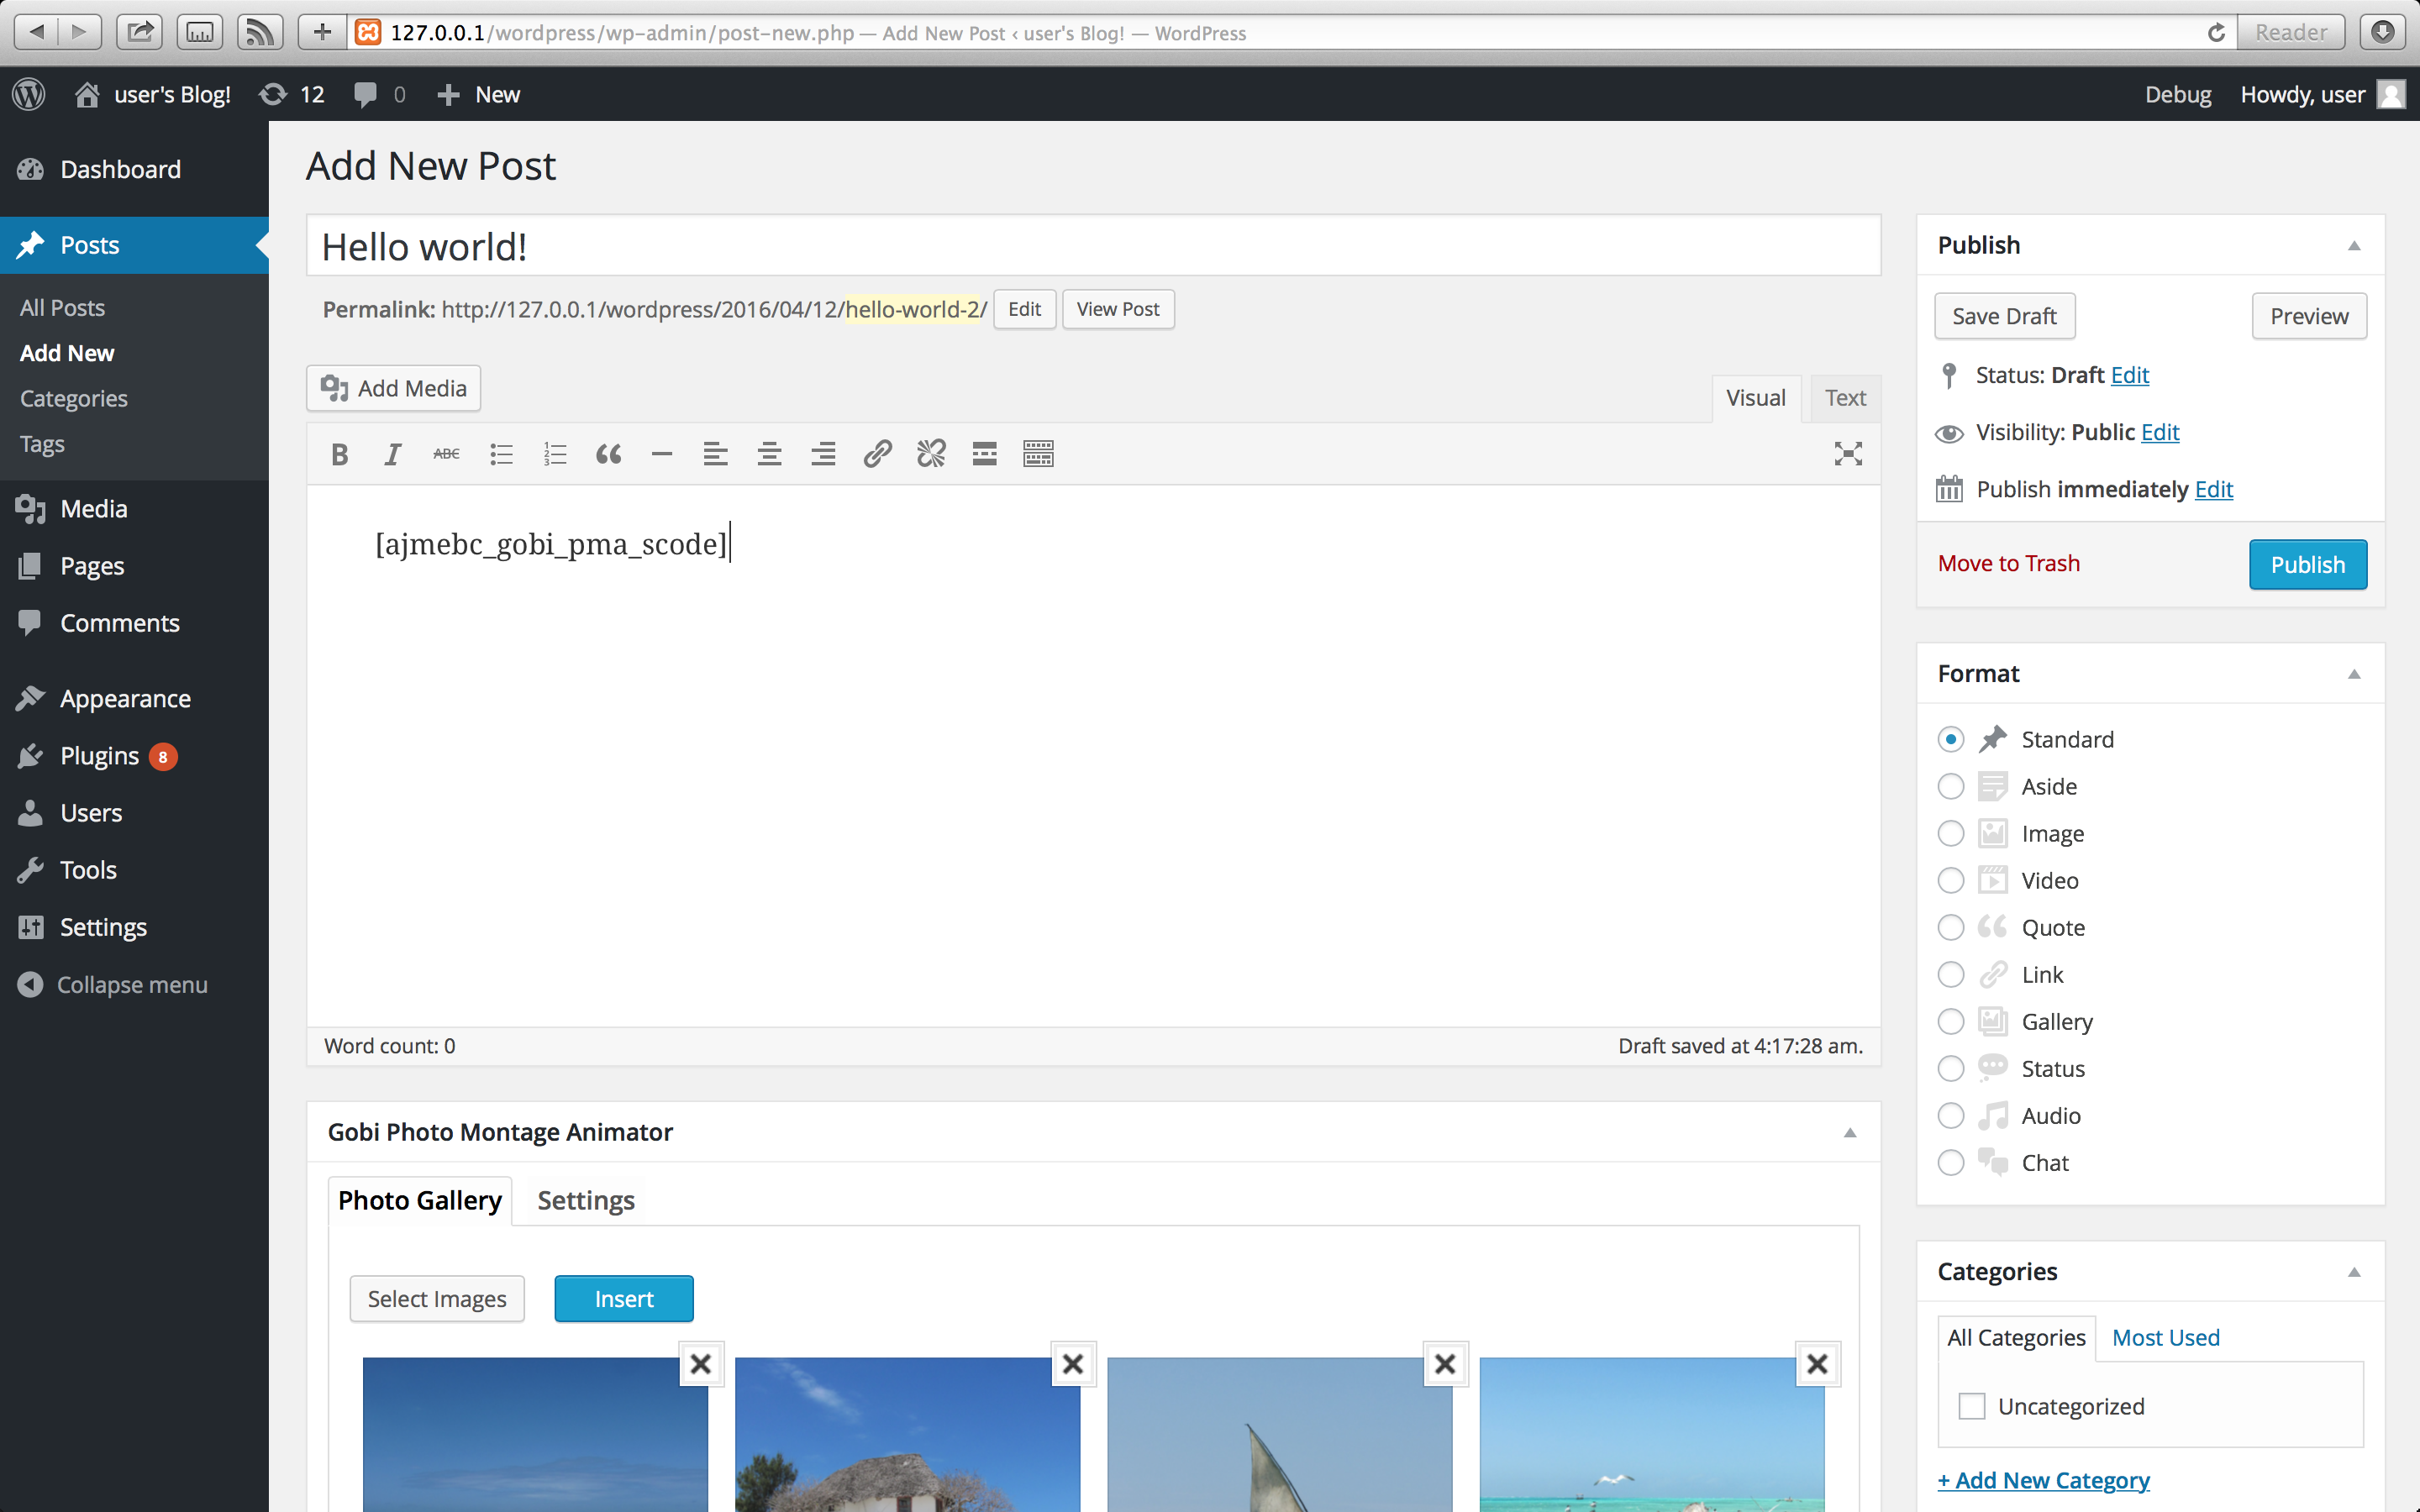The height and width of the screenshot is (1512, 2420).
Task: Choose the Gallery post format
Action: pos(1950,1022)
